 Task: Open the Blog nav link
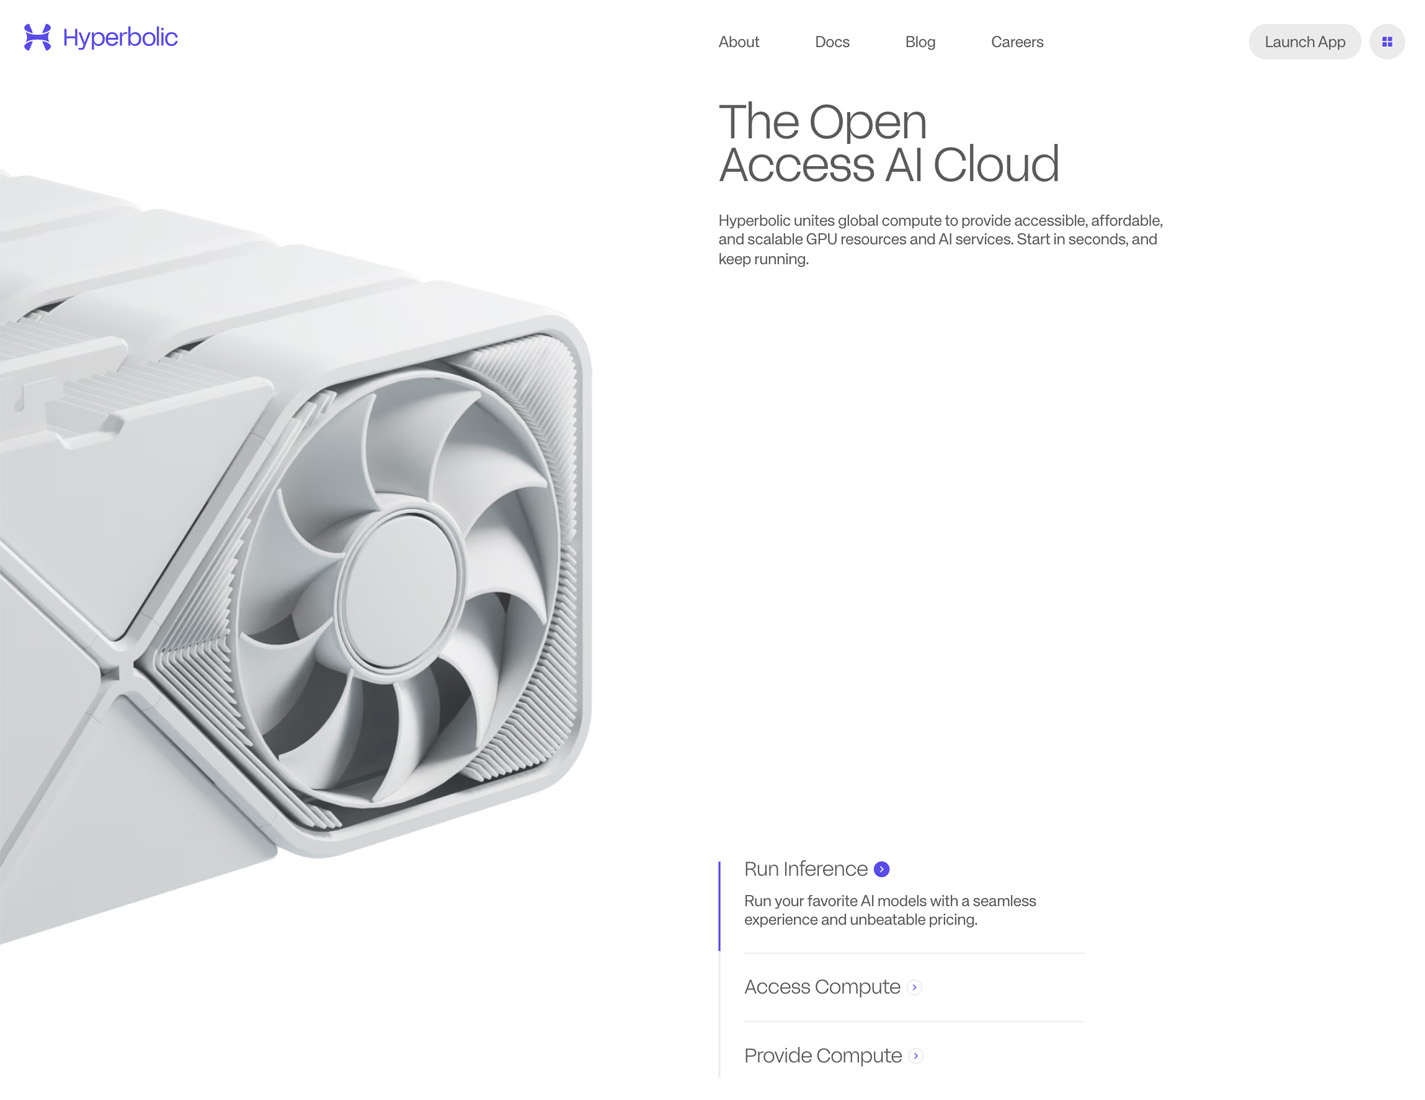pyautogui.click(x=920, y=42)
